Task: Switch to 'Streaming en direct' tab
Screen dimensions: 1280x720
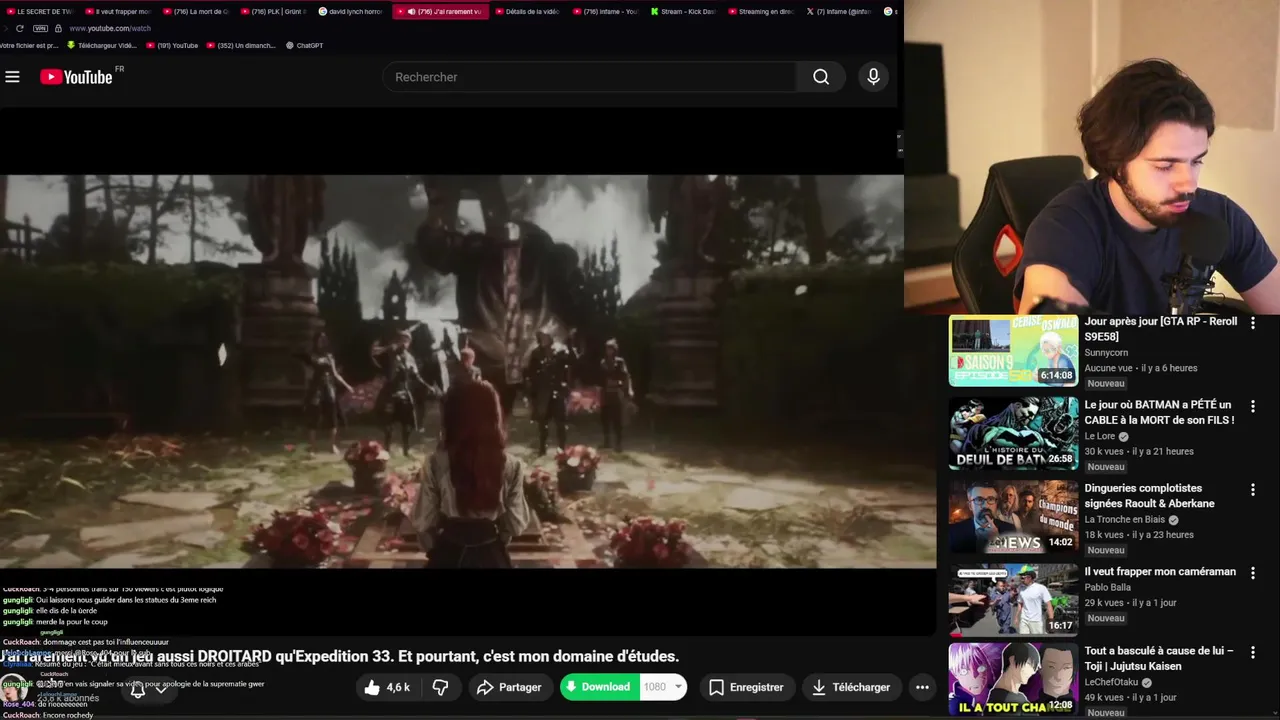Action: tap(762, 11)
